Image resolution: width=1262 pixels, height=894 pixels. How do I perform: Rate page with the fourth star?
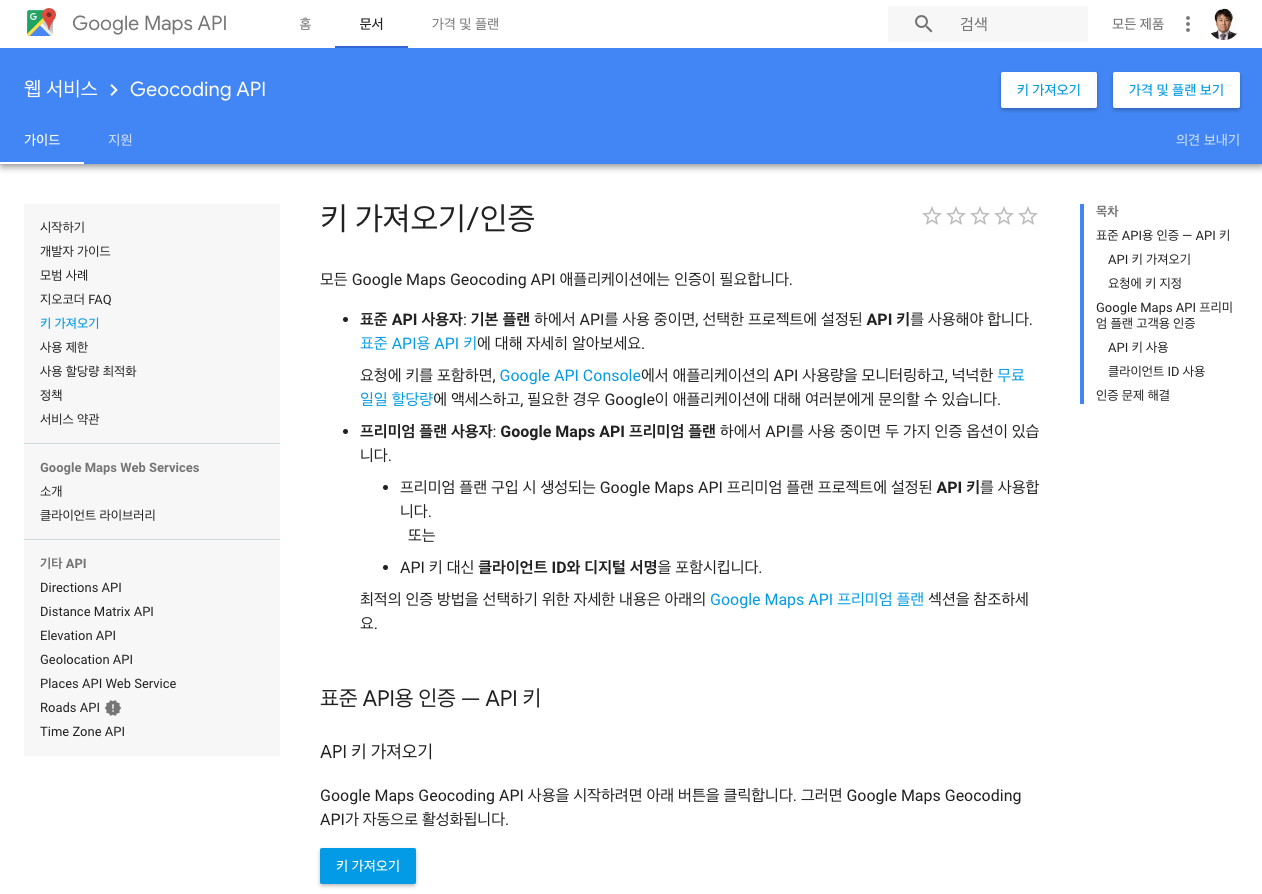pyautogui.click(x=1004, y=216)
